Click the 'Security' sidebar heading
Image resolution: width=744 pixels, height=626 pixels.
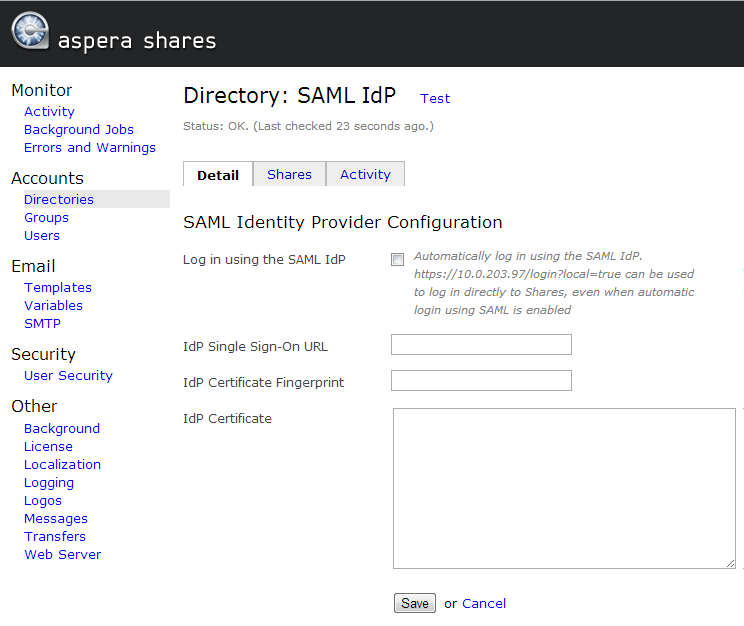pos(43,354)
